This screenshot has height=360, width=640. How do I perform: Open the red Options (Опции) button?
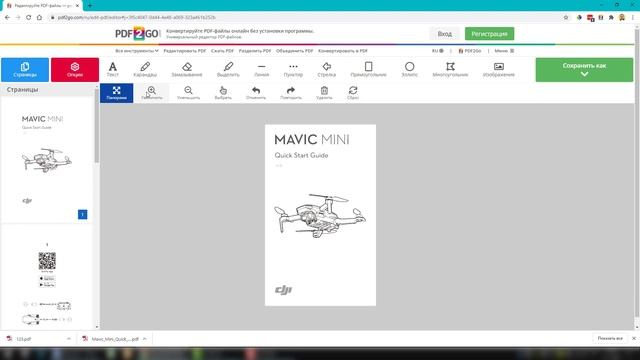click(75, 70)
